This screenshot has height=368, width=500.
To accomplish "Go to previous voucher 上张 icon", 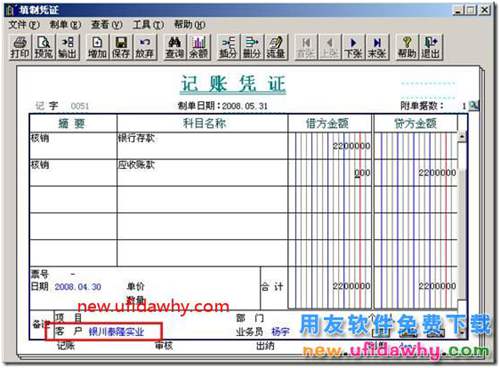I will click(x=329, y=47).
